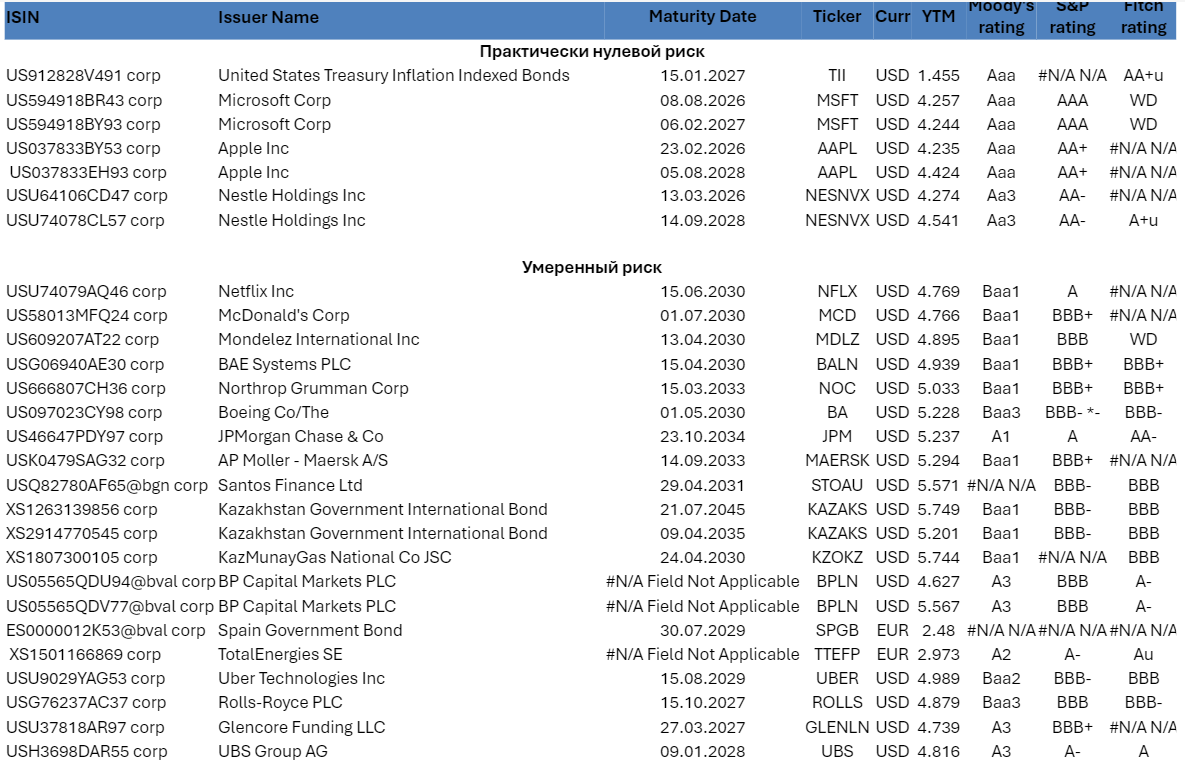Select ISIN US05565QDU94@bval corp

(x=110, y=582)
